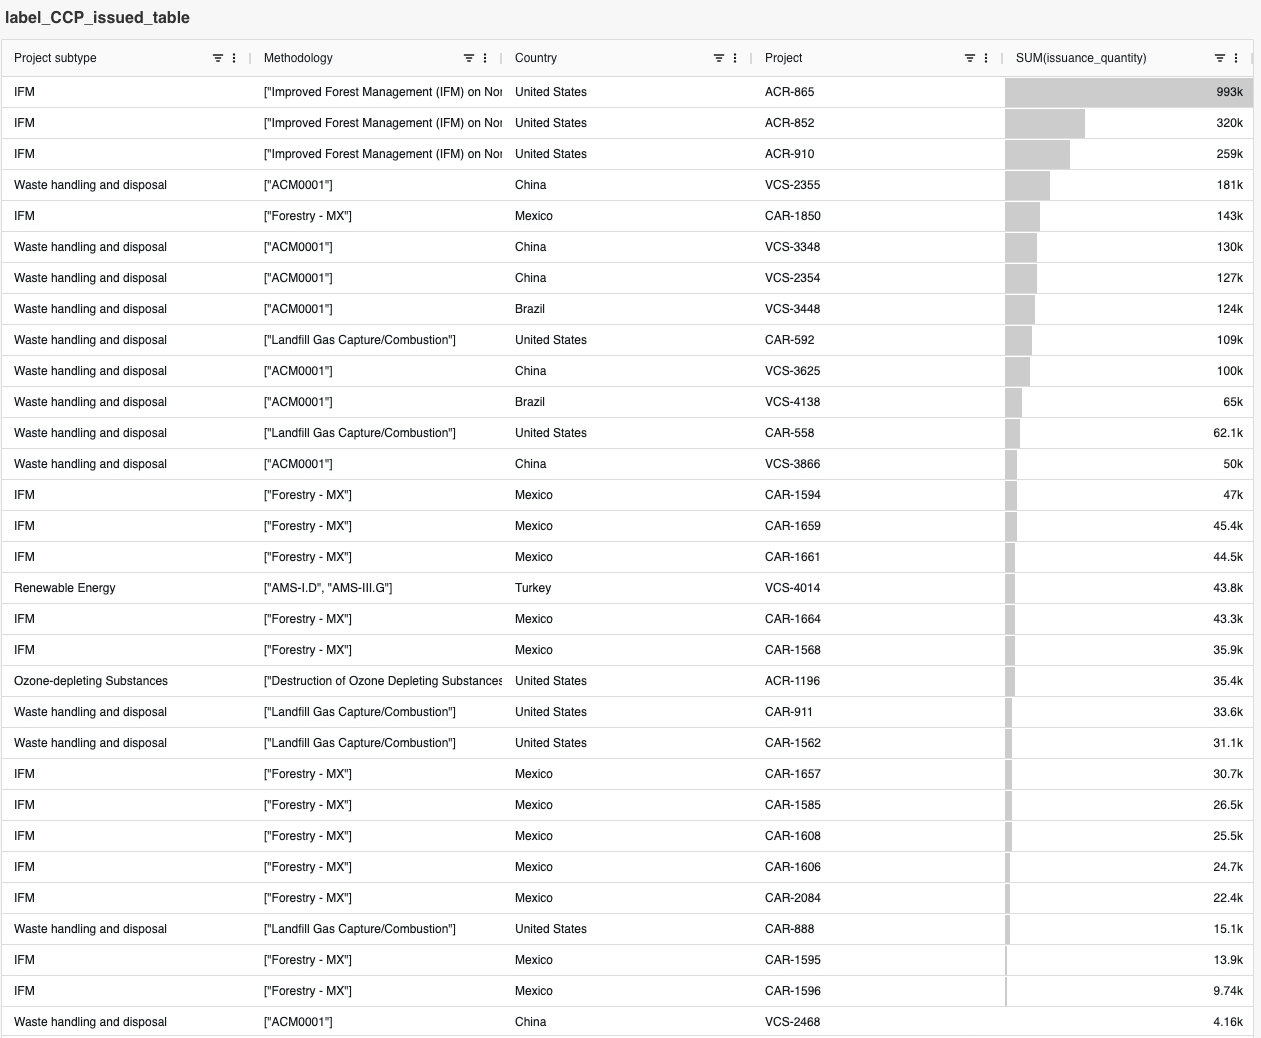Viewport: 1261px width, 1038px height.
Task: Select project ACR-865 cell
Action: pyautogui.click(x=790, y=92)
